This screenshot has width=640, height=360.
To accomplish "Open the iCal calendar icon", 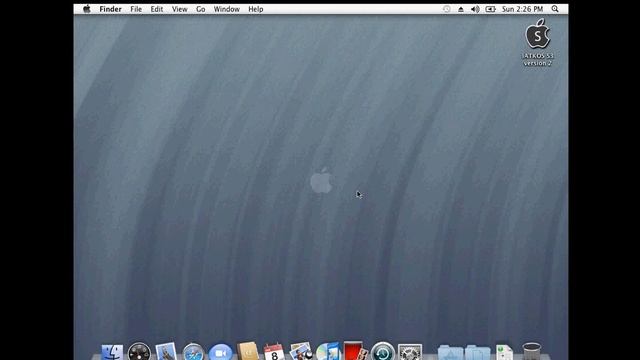I will click(x=274, y=352).
